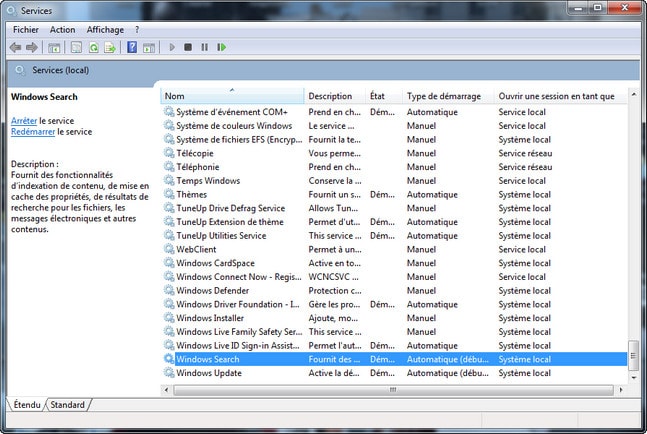Open the question mark help menu
Screen dimensions: 647x434
pyautogui.click(x=137, y=30)
